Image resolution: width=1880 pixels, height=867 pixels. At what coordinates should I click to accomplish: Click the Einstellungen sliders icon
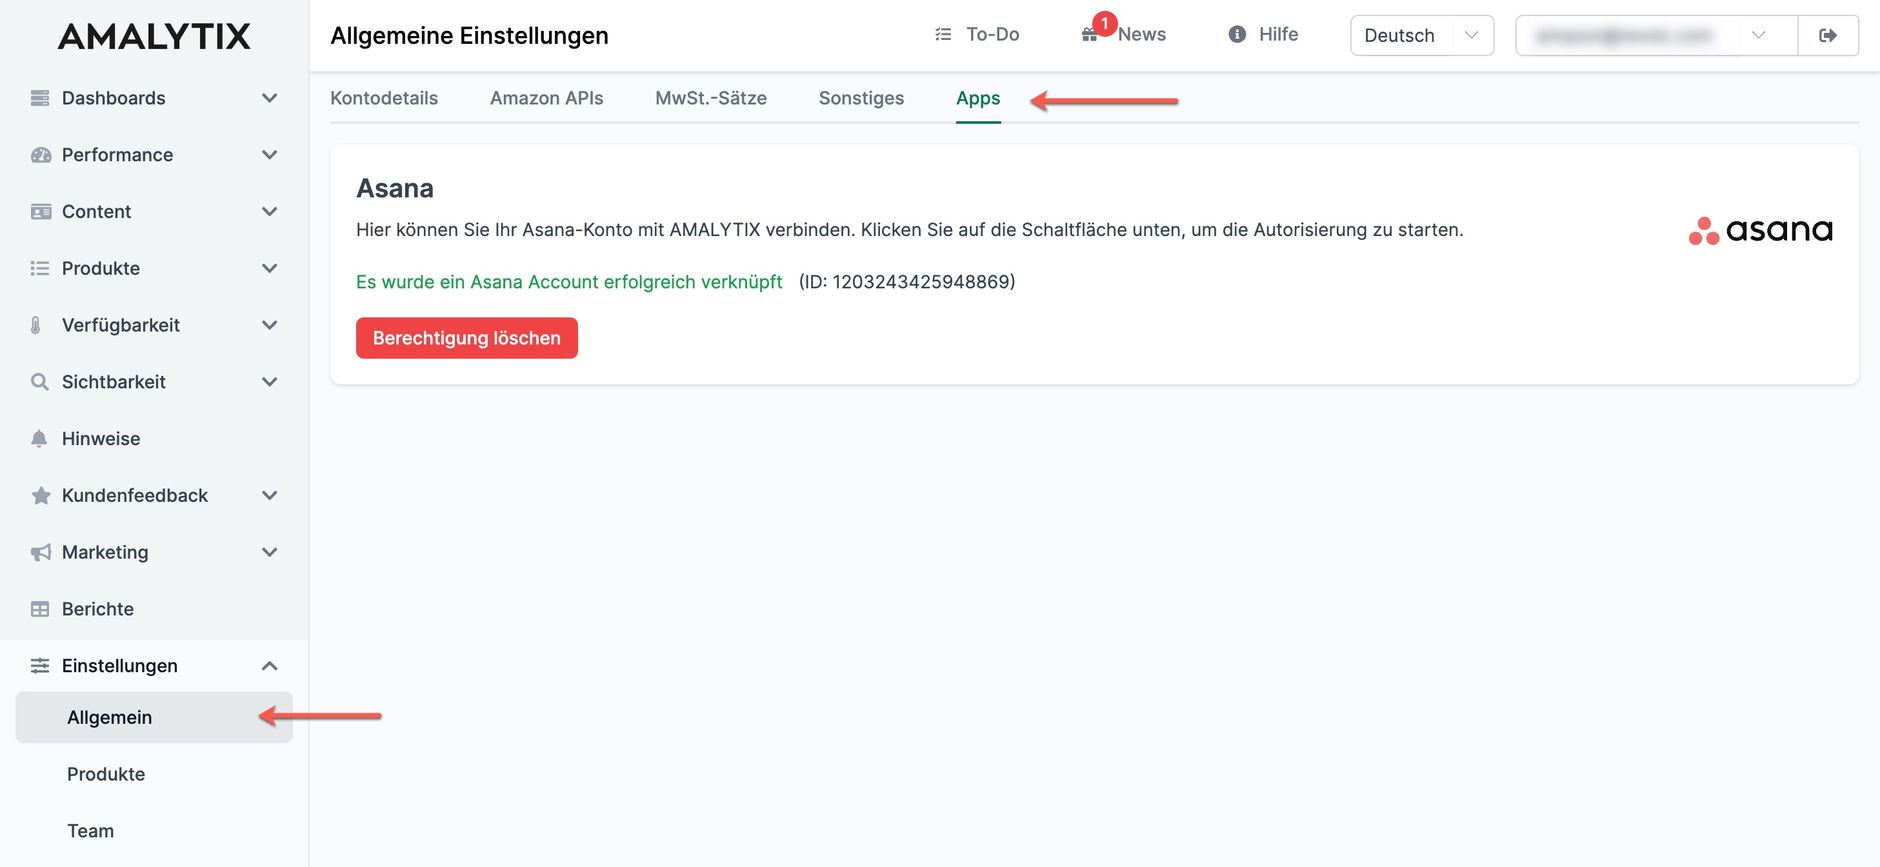pos(40,666)
